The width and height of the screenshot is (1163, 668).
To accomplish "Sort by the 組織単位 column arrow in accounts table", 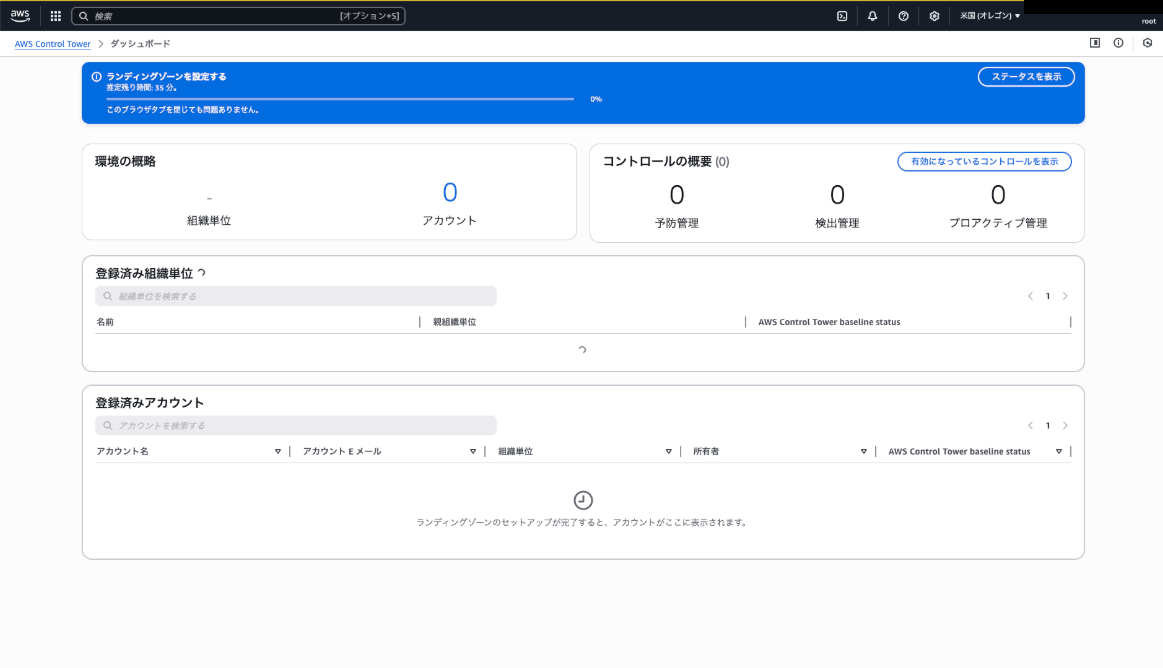I will point(668,452).
